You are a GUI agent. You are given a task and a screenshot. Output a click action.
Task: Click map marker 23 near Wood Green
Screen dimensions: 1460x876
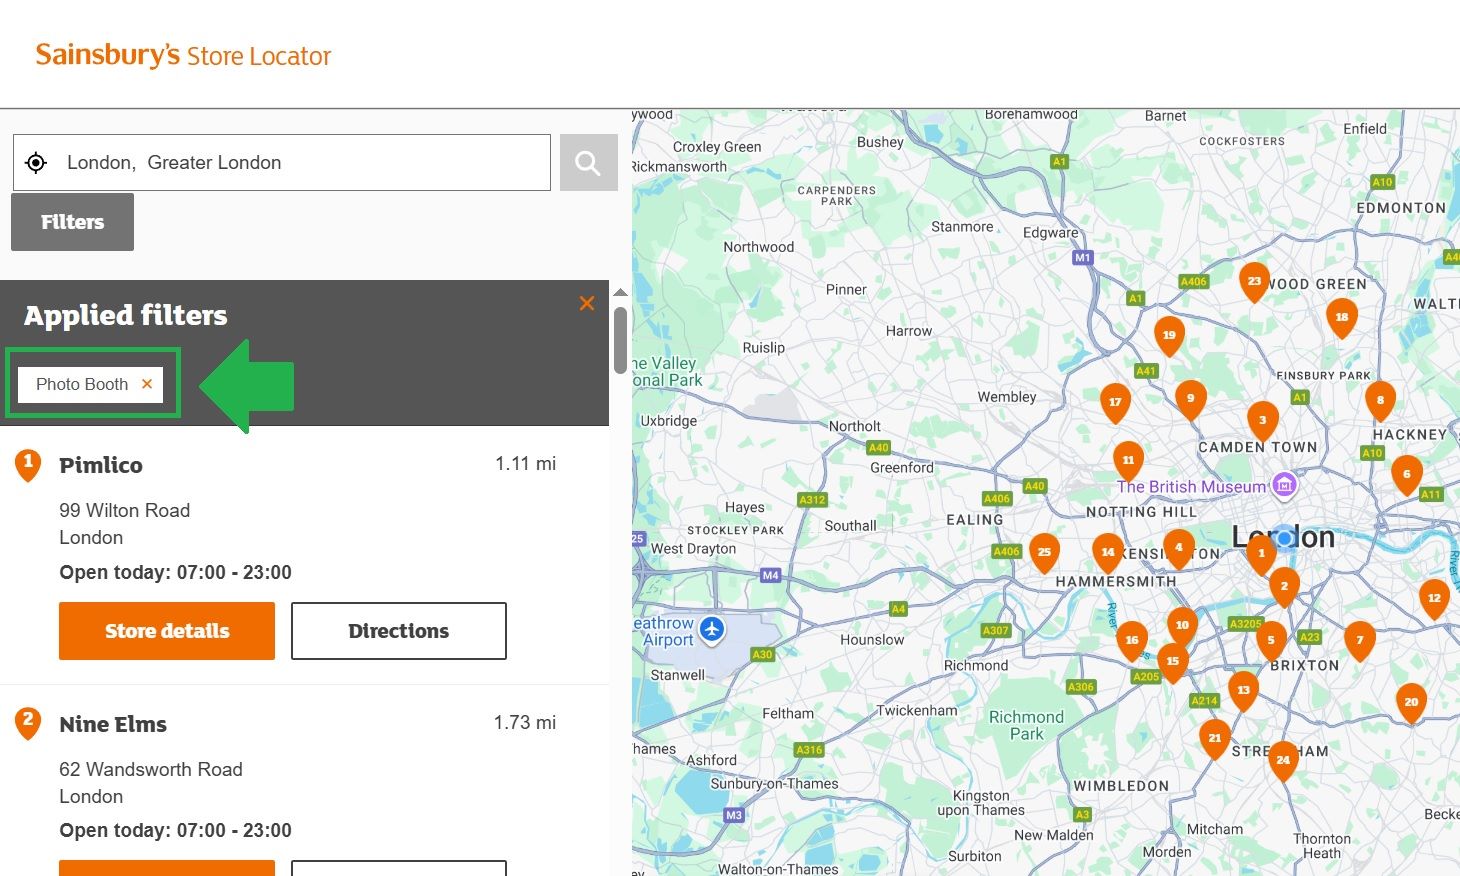click(1255, 281)
